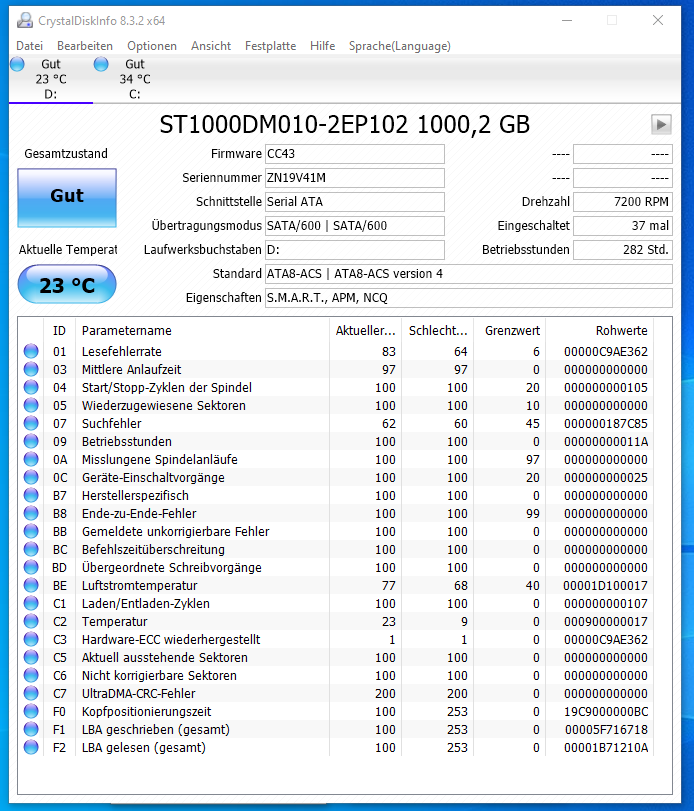Click status orb for Geräte-Einschaltvorgänge

pos(31,477)
